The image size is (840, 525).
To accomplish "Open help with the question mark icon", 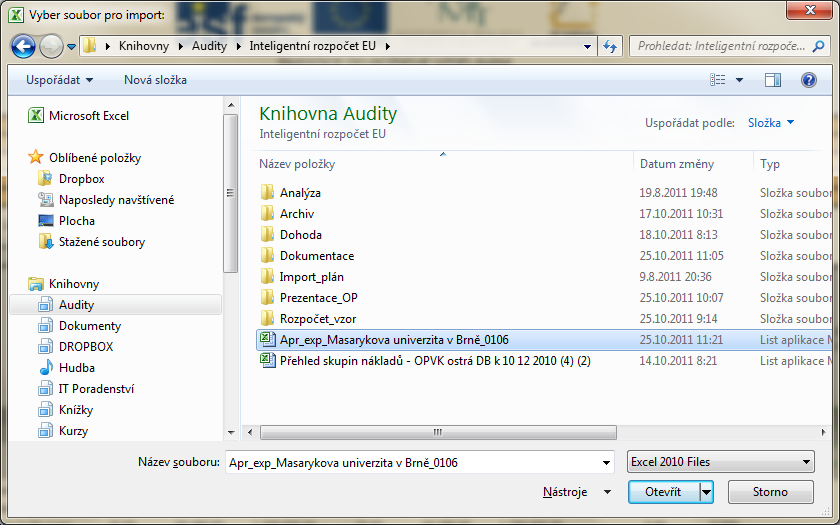I will point(808,80).
